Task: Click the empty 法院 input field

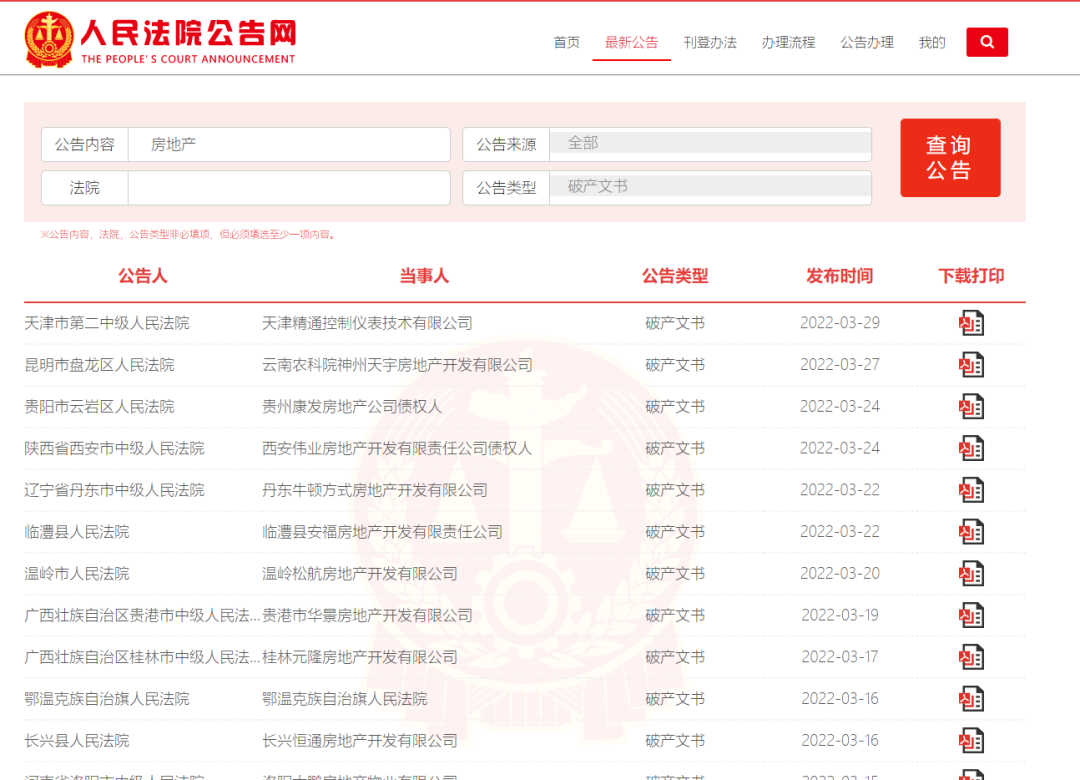Action: [x=288, y=187]
